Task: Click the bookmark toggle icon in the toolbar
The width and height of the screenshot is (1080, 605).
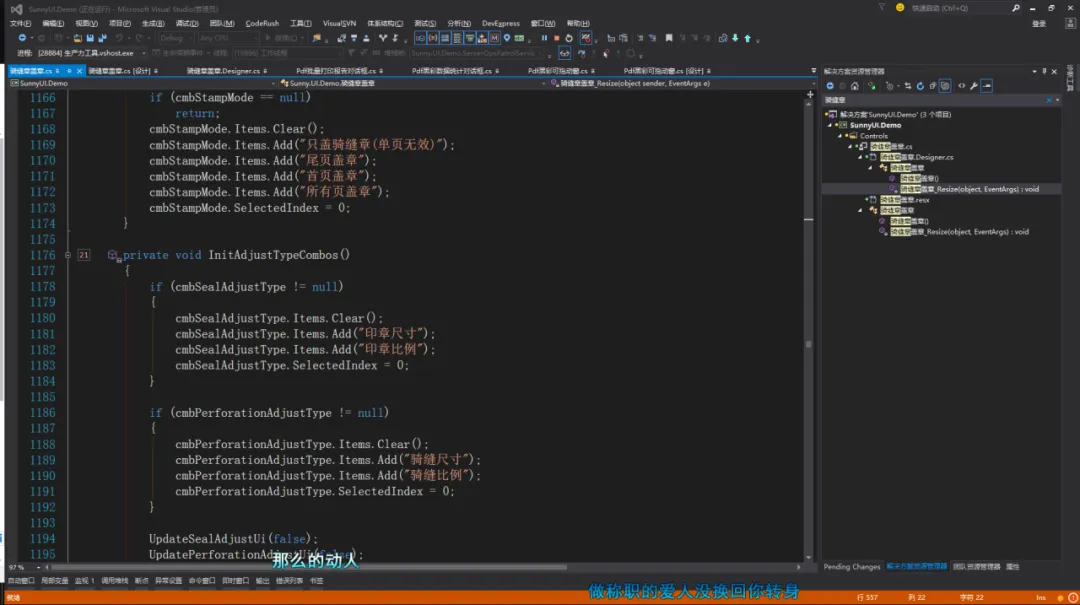Action: point(669,38)
